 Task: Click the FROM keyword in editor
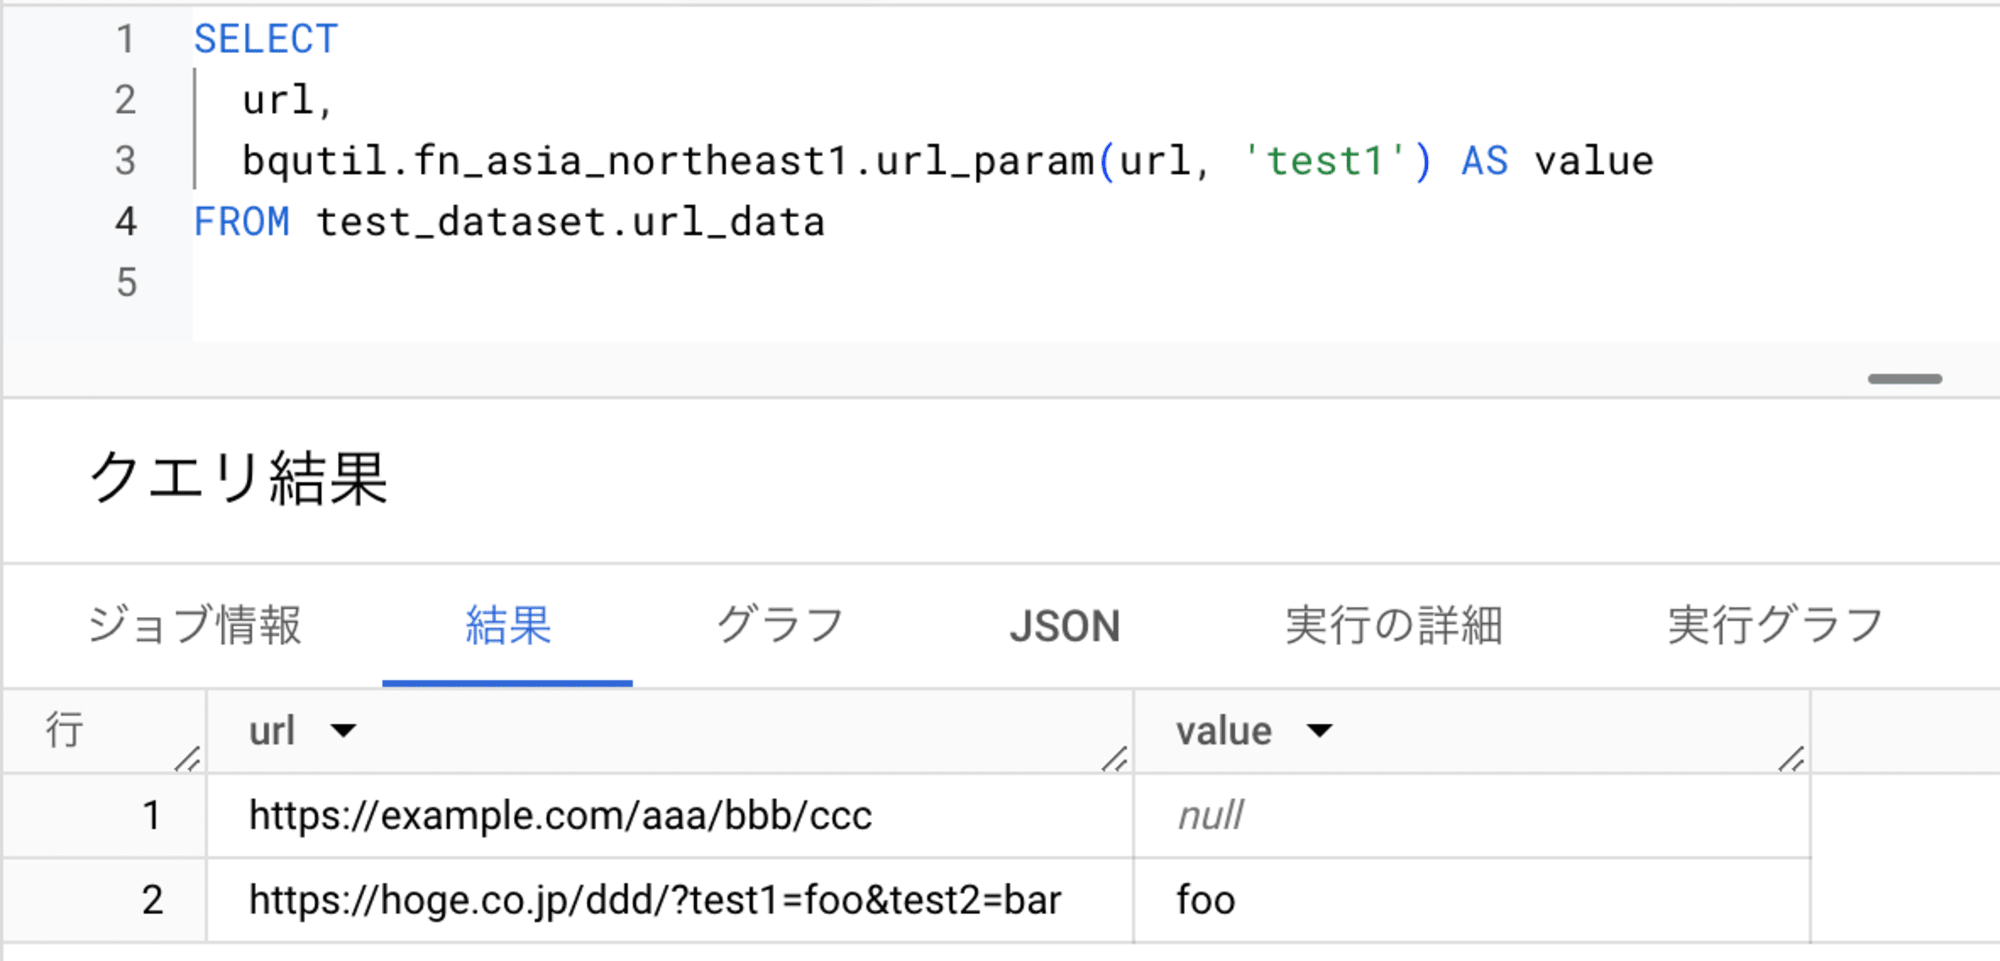coord(242,222)
